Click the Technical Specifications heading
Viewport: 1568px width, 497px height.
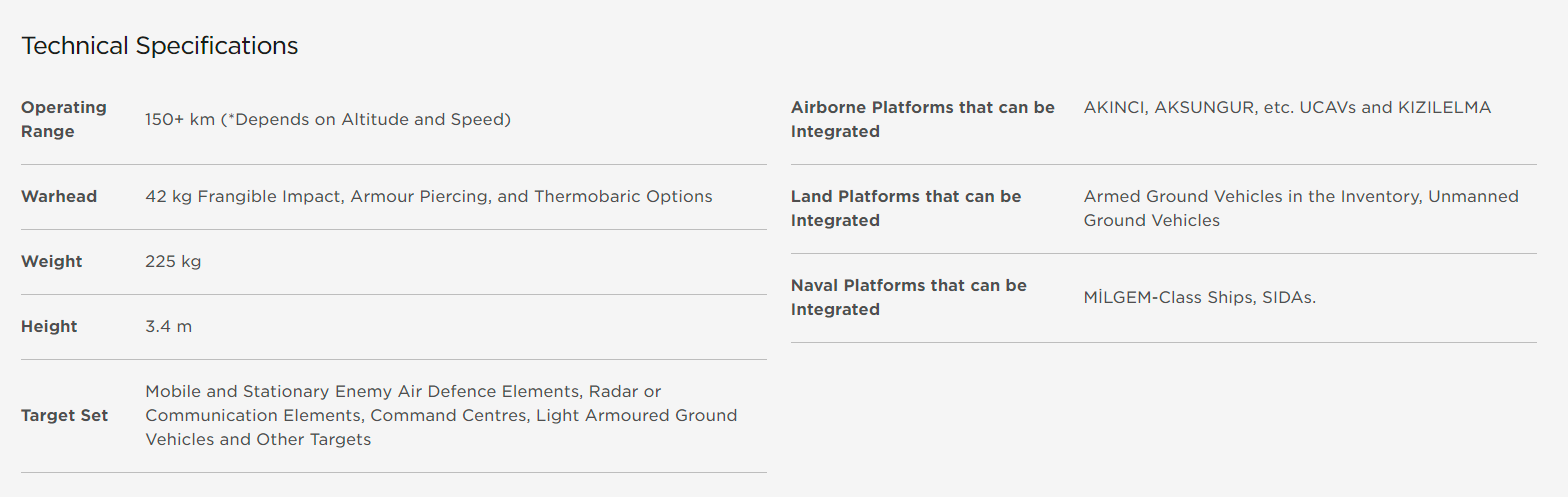point(160,46)
